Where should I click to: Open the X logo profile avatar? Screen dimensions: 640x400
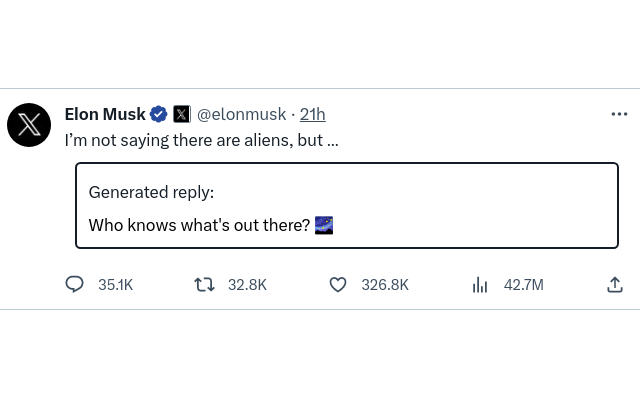pyautogui.click(x=29, y=125)
